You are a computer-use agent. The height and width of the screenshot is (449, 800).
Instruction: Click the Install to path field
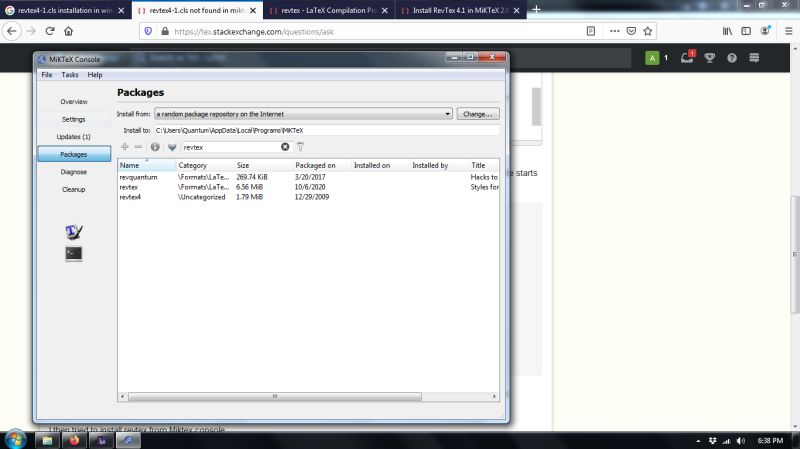[x=327, y=131]
